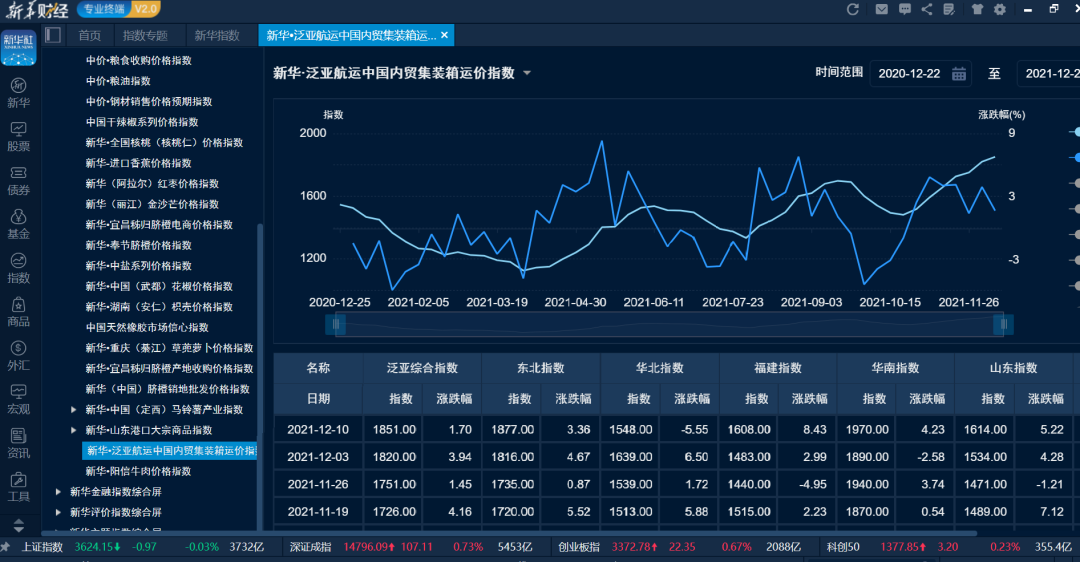The height and width of the screenshot is (562, 1080).
Task: Select 中价·粮油指数 in tree
Action: (x=118, y=81)
